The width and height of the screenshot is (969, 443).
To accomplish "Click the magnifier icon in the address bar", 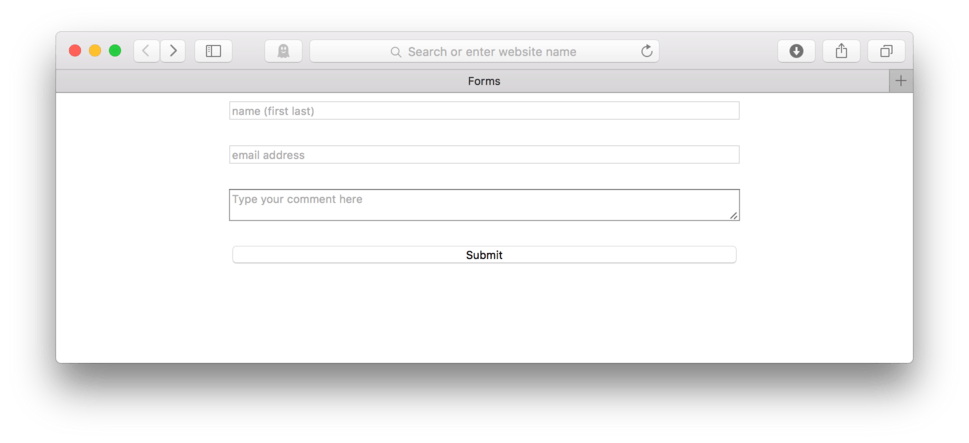I will click(396, 52).
